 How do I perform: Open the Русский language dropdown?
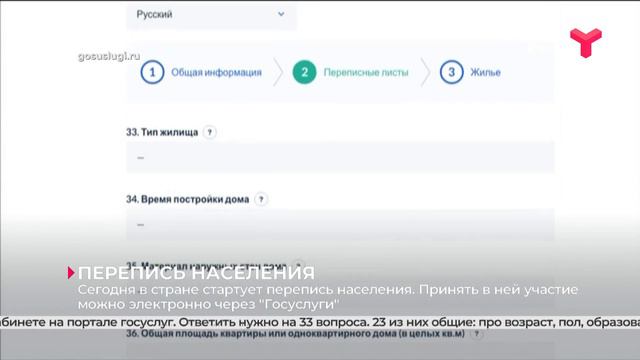pos(211,15)
